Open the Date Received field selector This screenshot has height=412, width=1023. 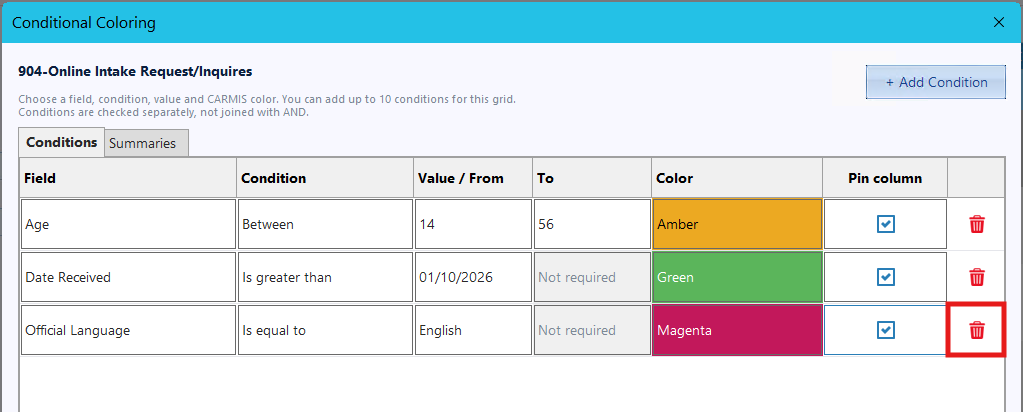click(x=128, y=277)
